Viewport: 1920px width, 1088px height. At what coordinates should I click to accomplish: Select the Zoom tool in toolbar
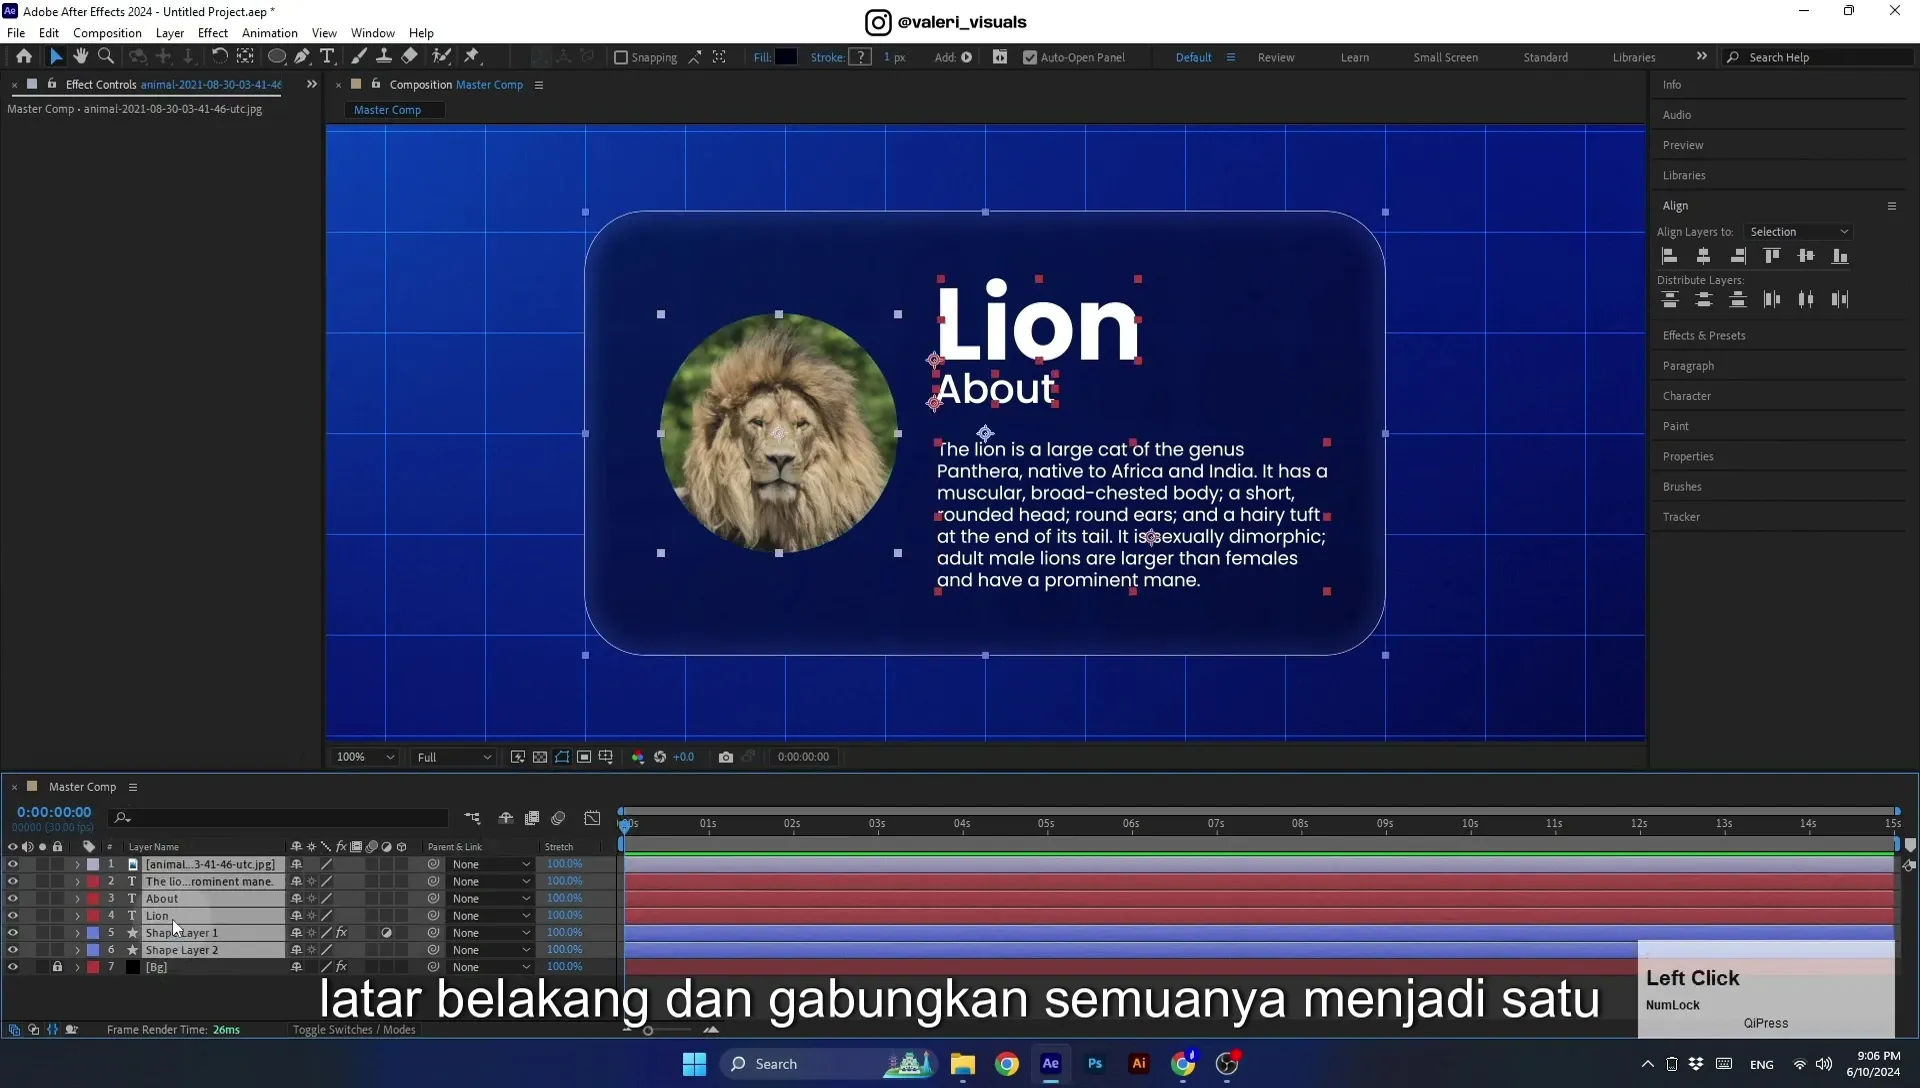(106, 57)
